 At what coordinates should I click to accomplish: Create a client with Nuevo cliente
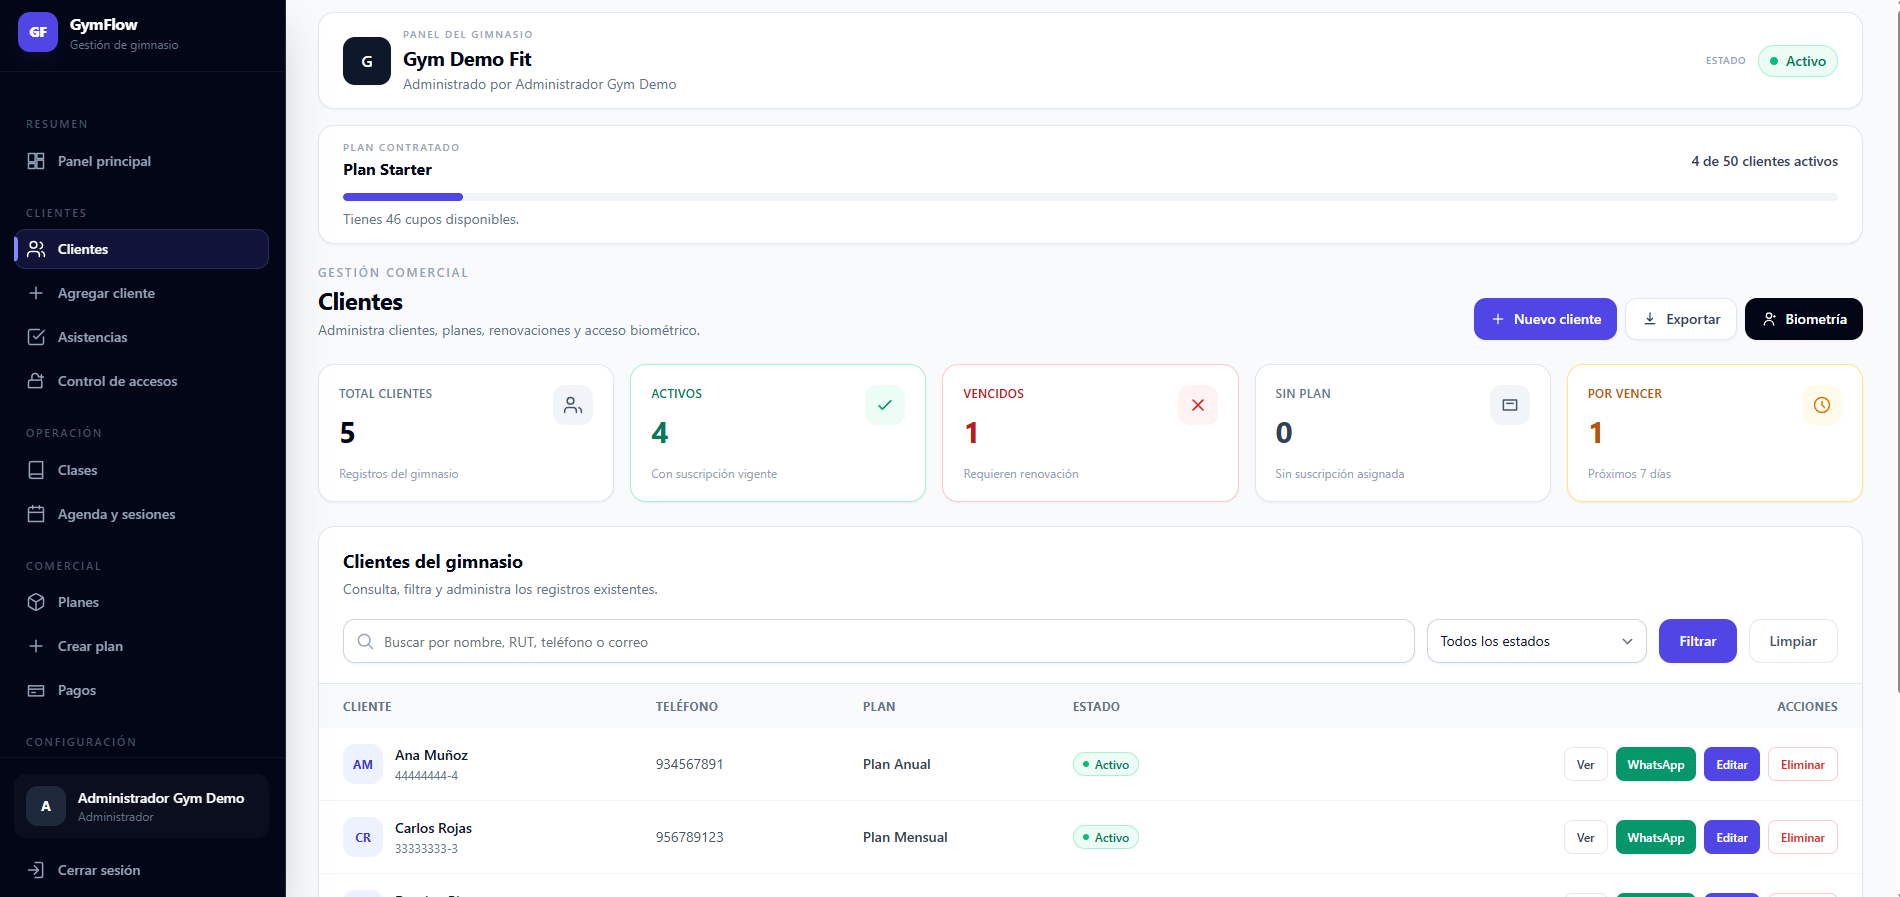point(1545,319)
